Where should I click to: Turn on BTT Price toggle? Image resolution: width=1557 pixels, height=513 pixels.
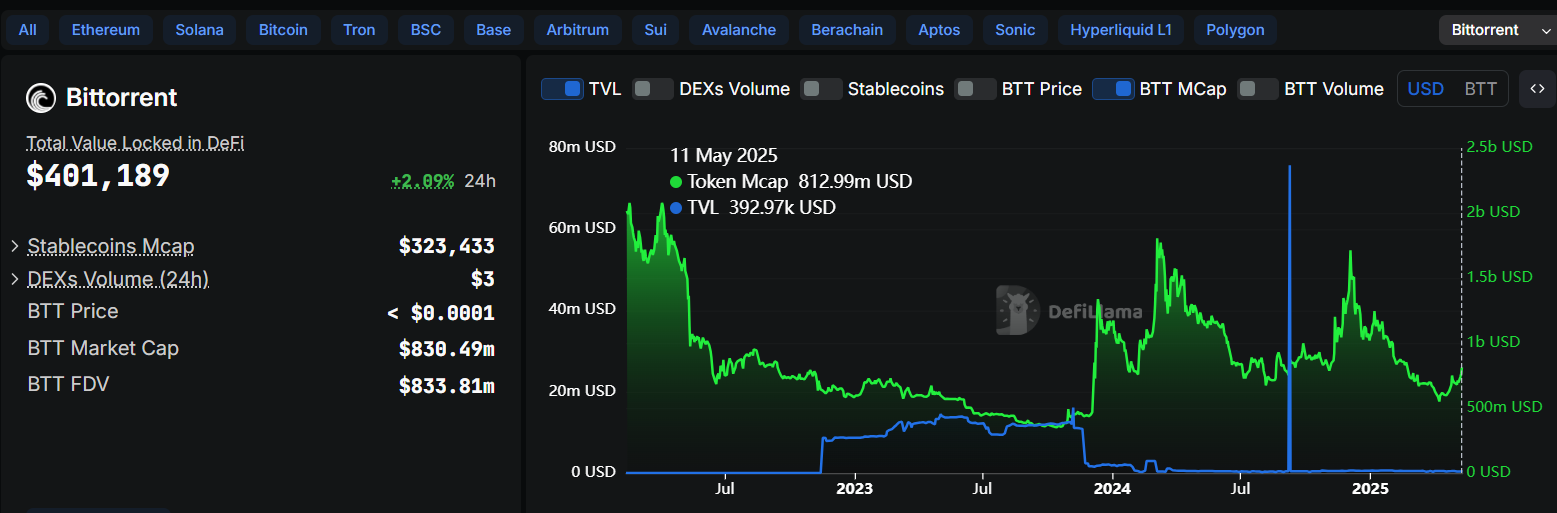(x=975, y=89)
